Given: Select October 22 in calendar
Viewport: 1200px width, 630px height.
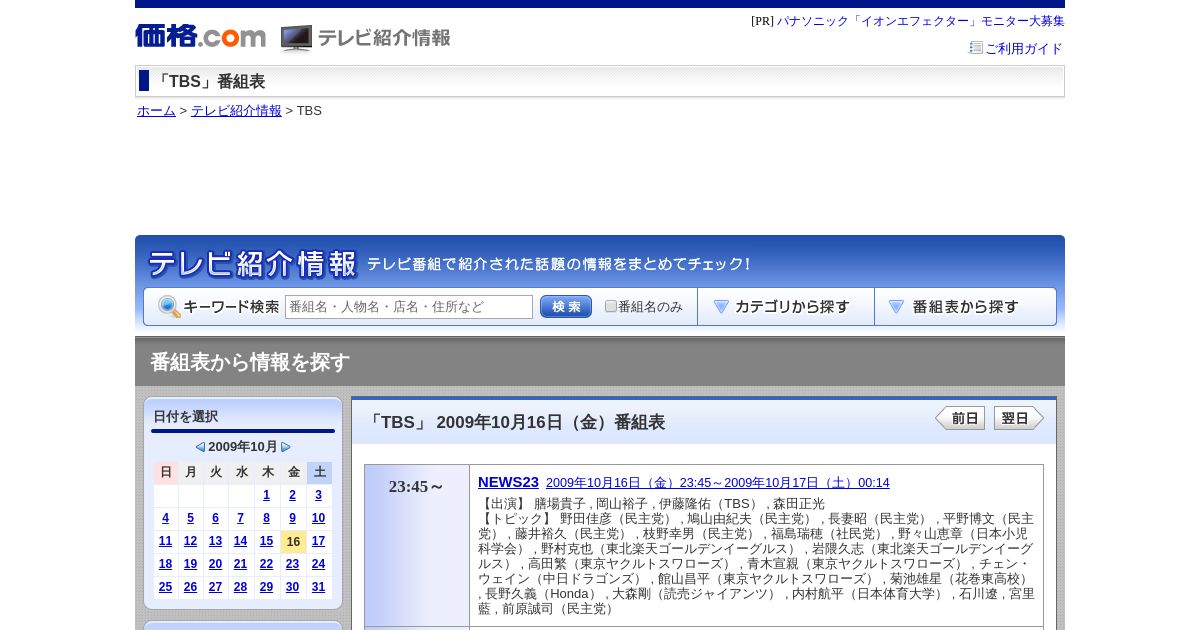Looking at the screenshot, I should pyautogui.click(x=267, y=564).
